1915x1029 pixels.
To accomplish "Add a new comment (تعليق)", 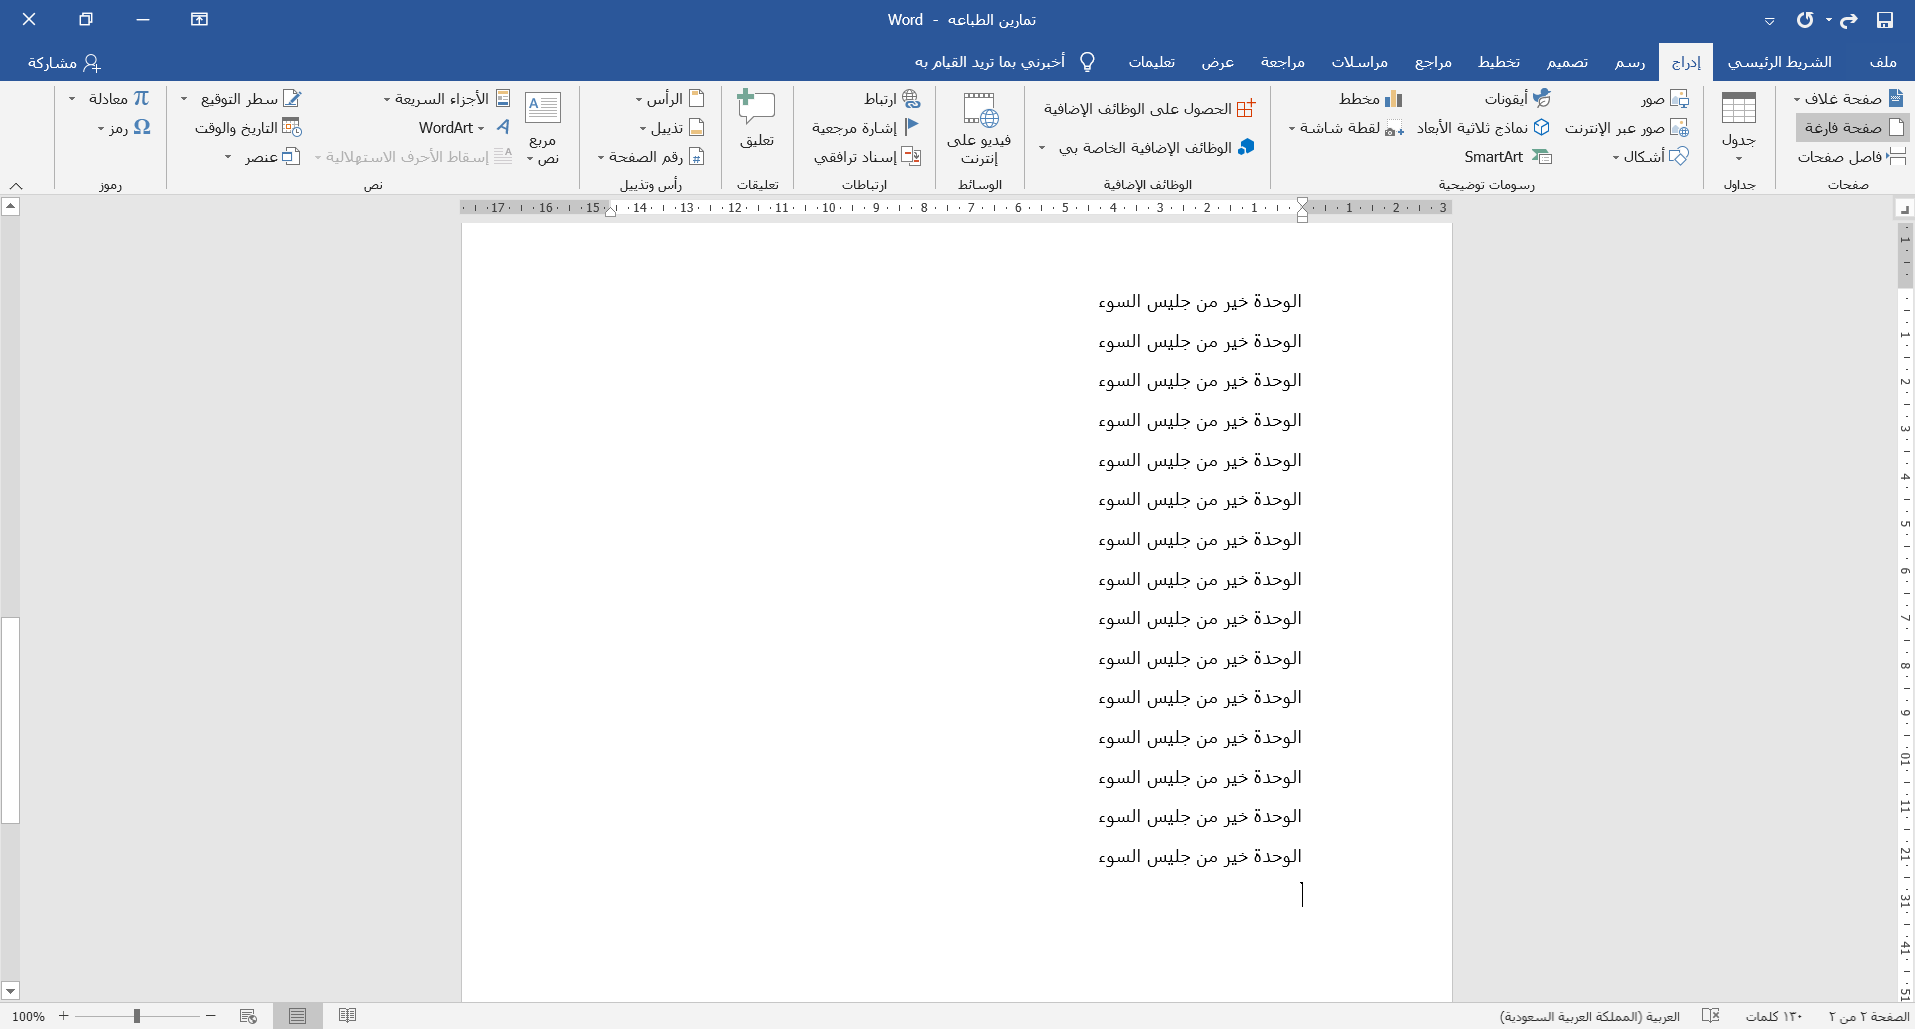I will (756, 118).
